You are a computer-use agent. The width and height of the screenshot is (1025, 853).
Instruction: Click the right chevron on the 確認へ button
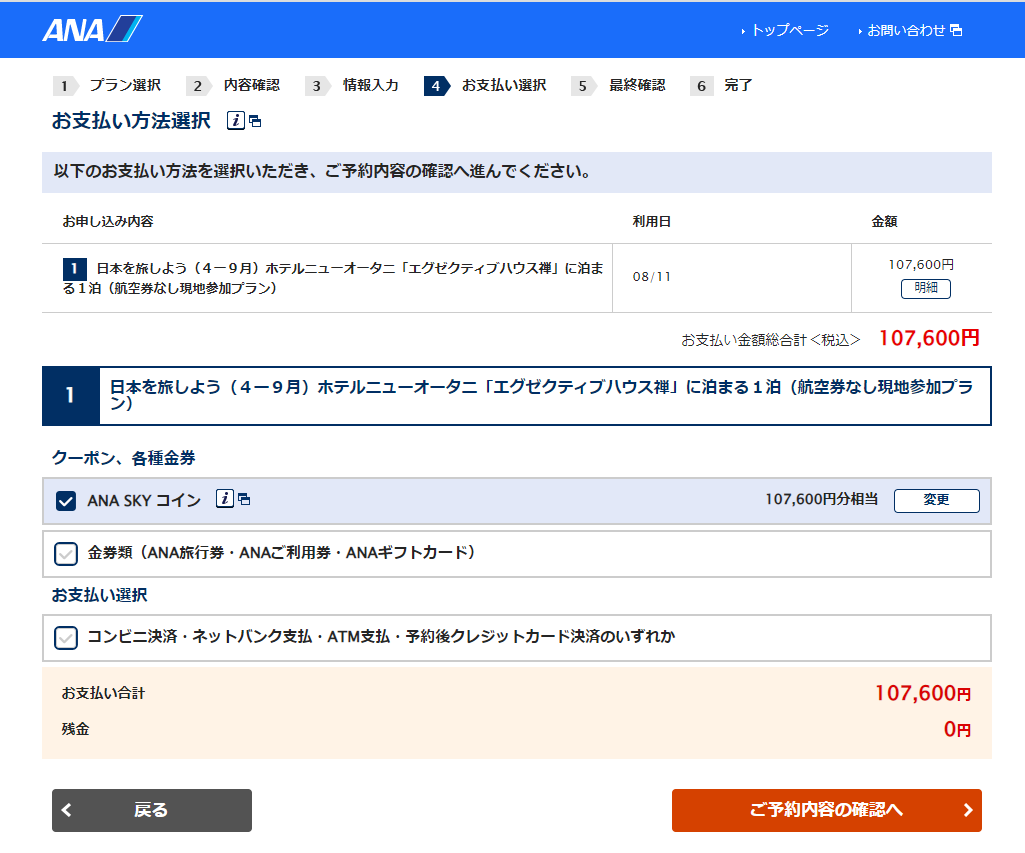(x=968, y=811)
